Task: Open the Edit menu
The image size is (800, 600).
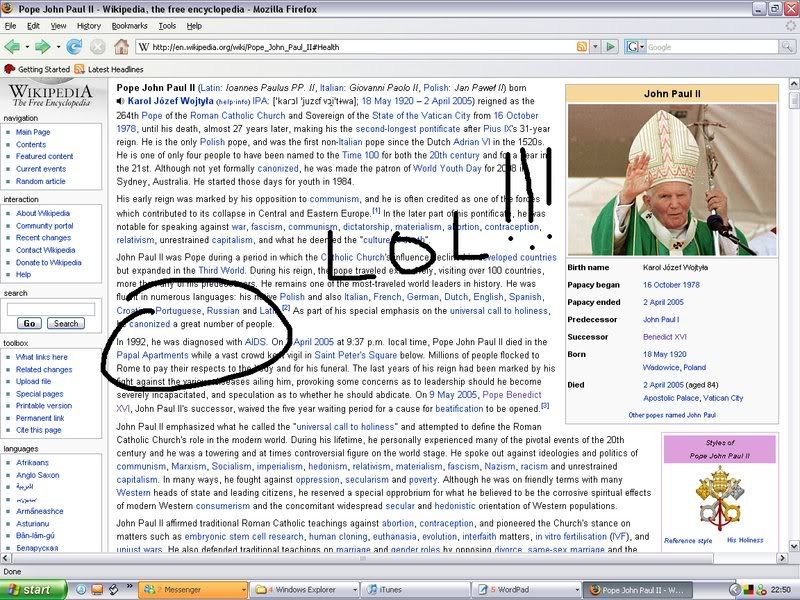Action: point(33,26)
